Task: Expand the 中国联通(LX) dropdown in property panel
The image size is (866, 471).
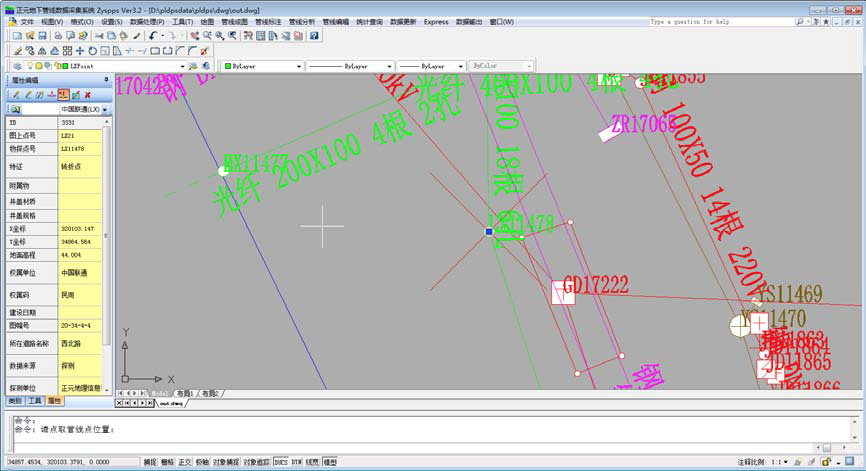Action: 103,108
